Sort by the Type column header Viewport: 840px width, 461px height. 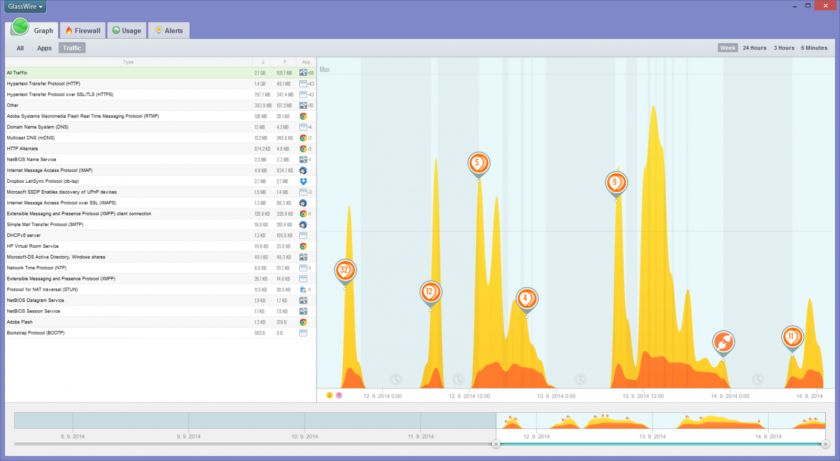pyautogui.click(x=128, y=62)
